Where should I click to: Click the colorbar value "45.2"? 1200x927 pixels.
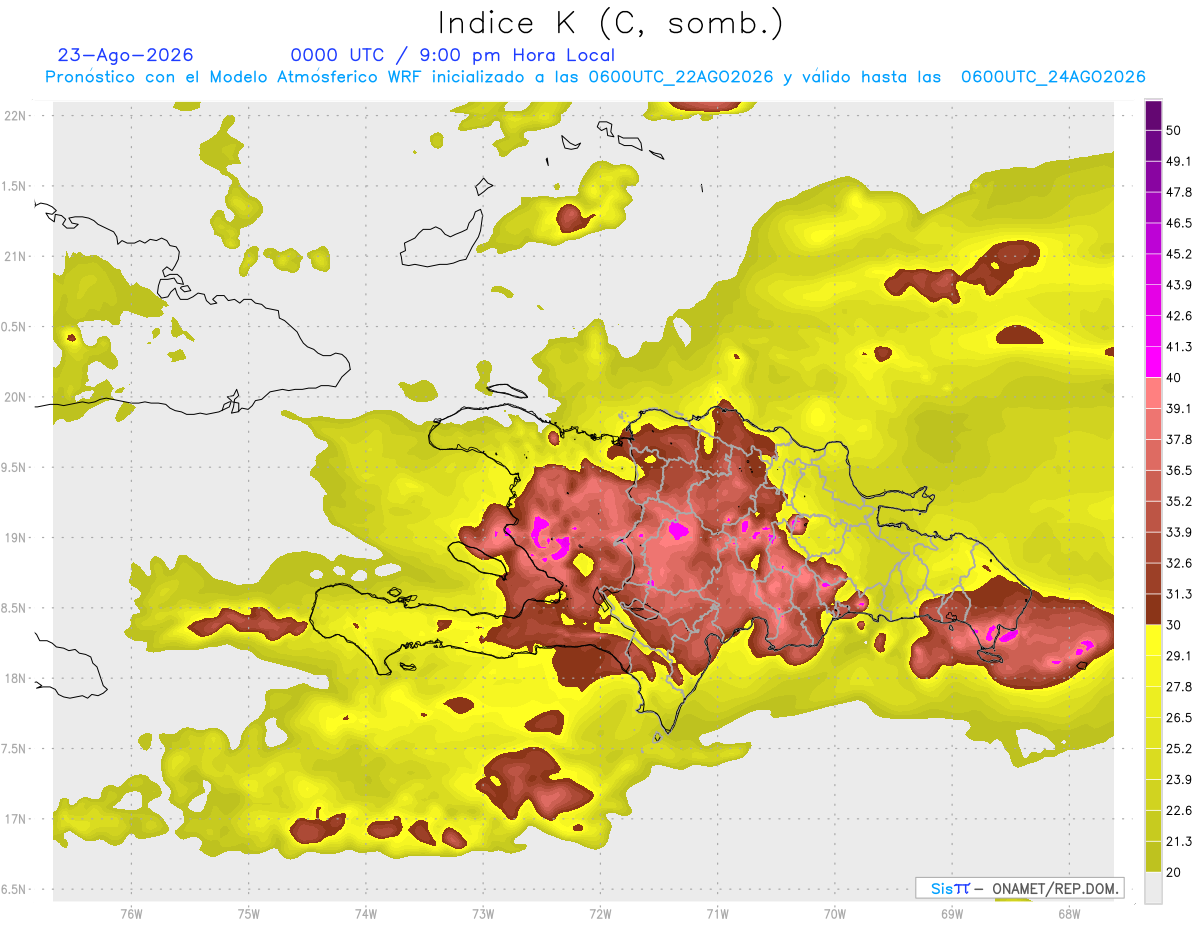pos(1180,254)
